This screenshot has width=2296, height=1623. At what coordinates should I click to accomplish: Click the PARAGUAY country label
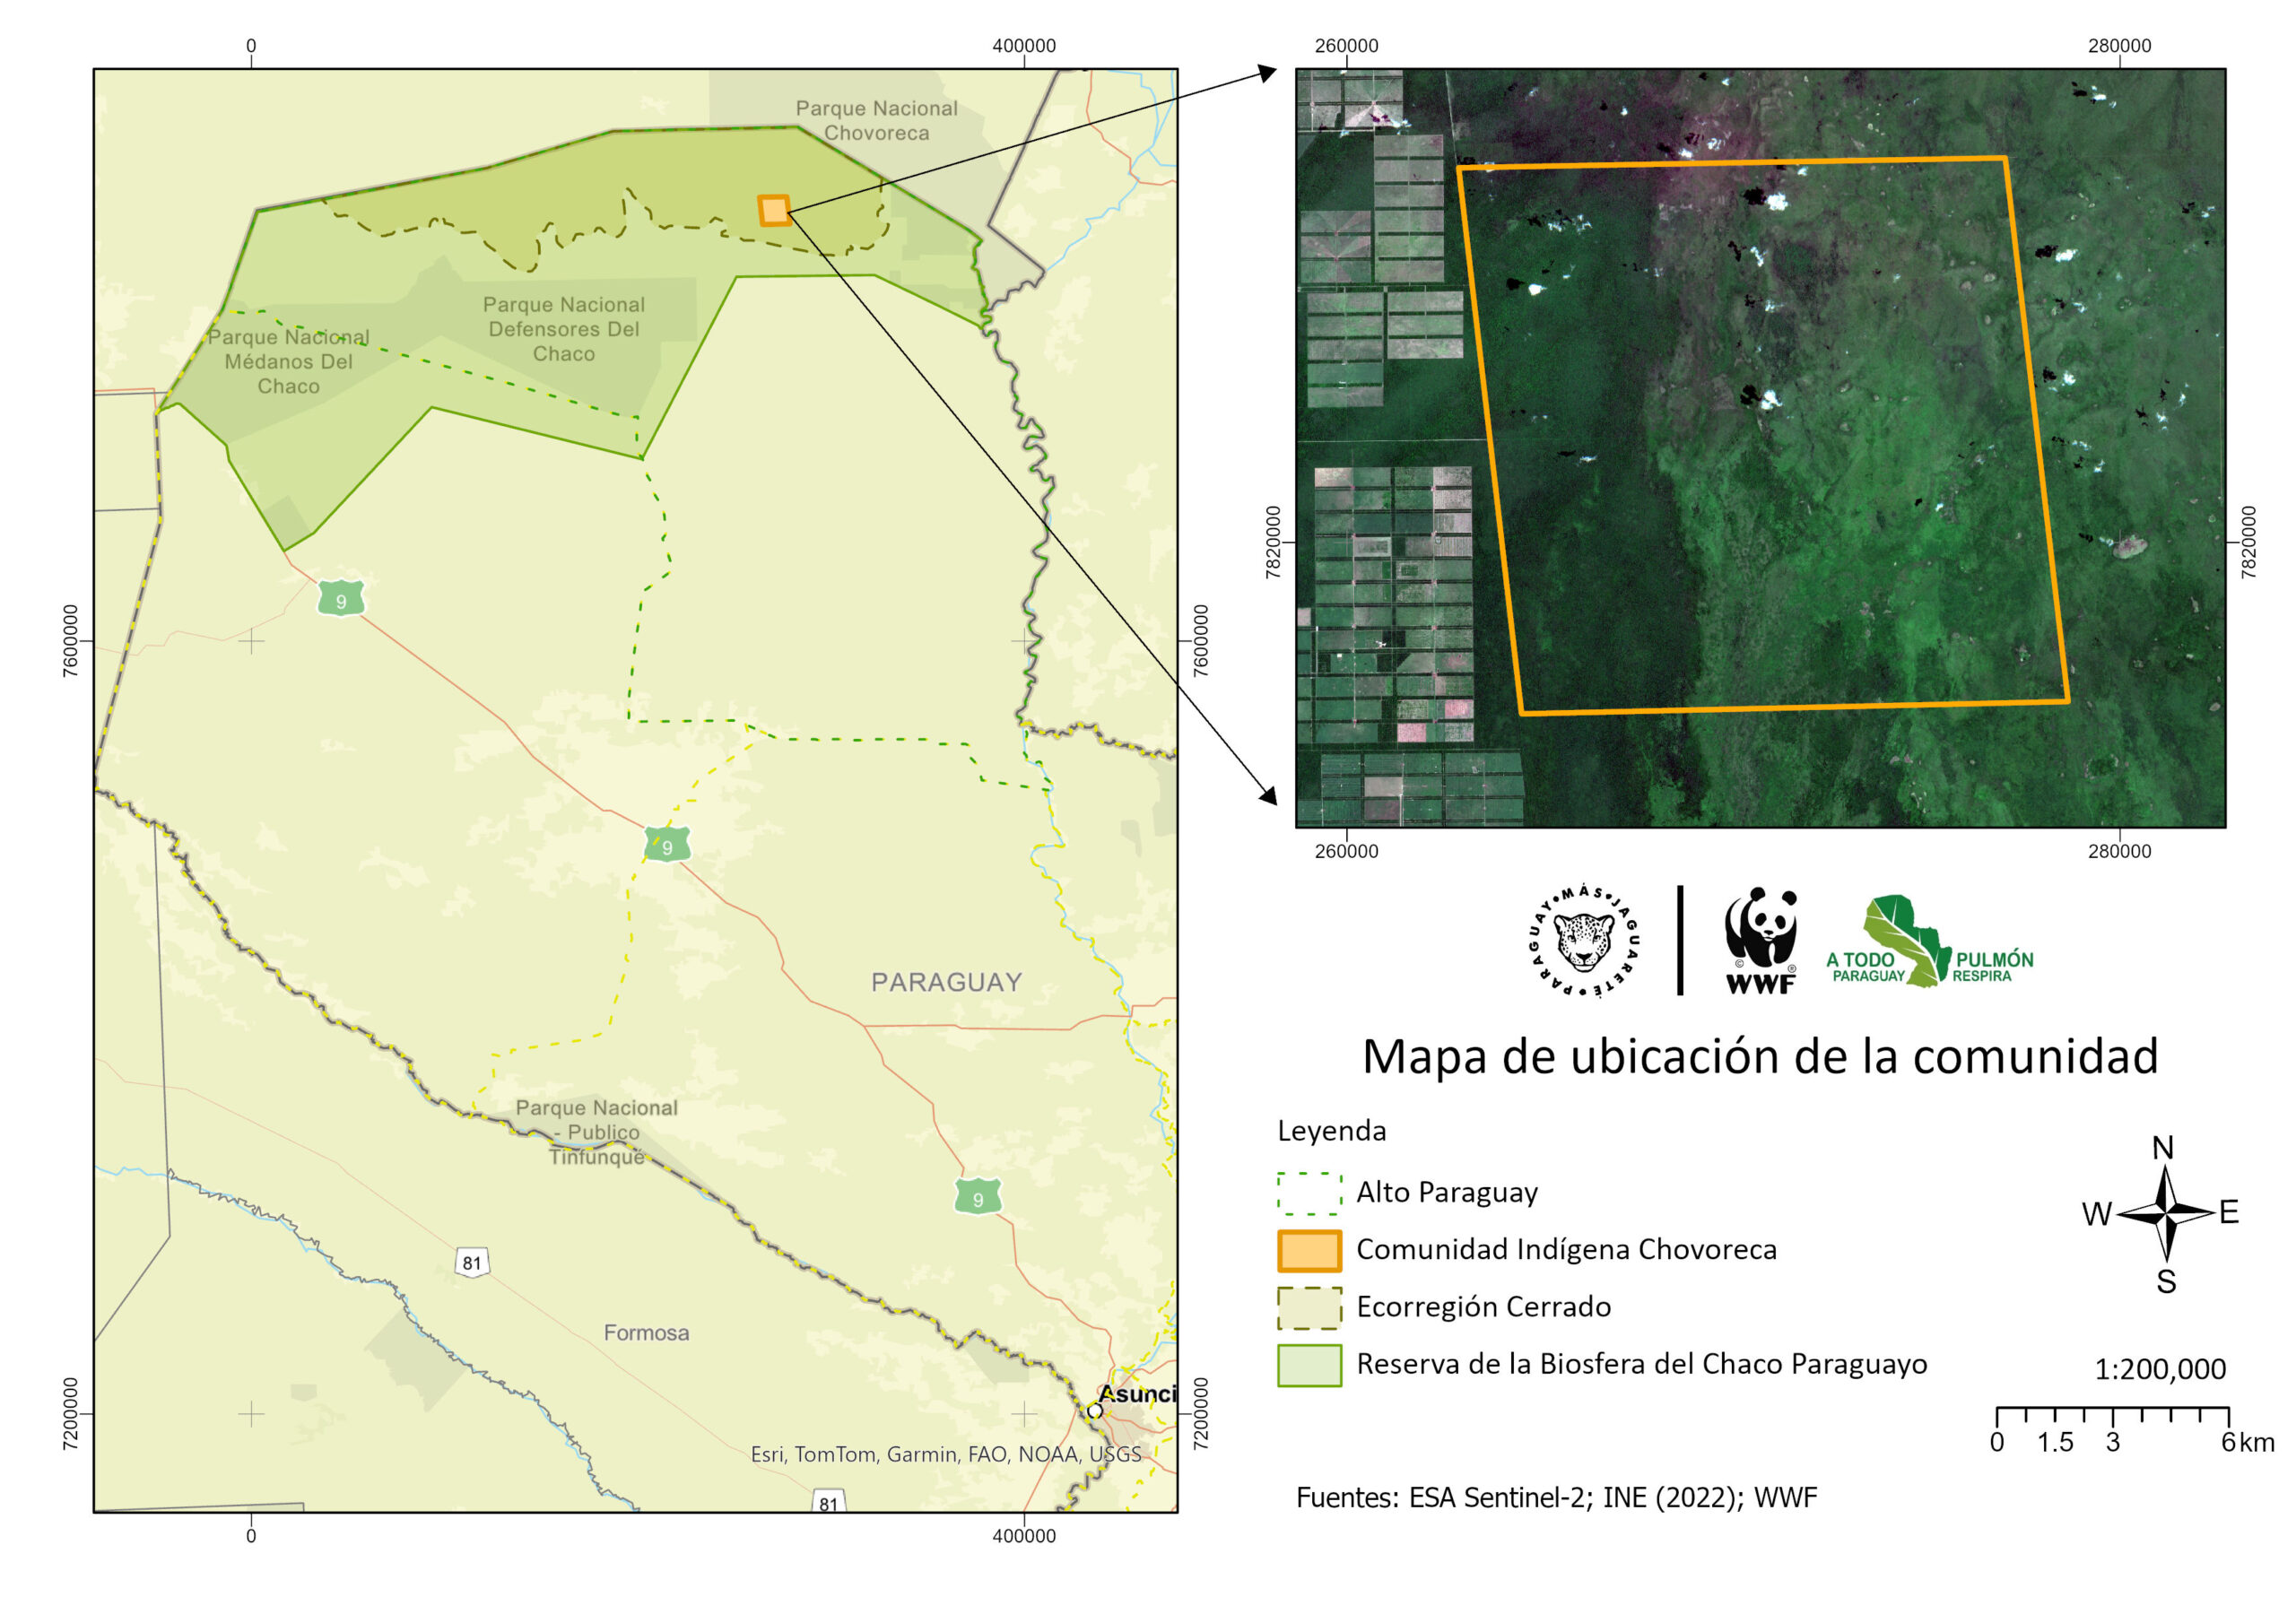click(946, 982)
